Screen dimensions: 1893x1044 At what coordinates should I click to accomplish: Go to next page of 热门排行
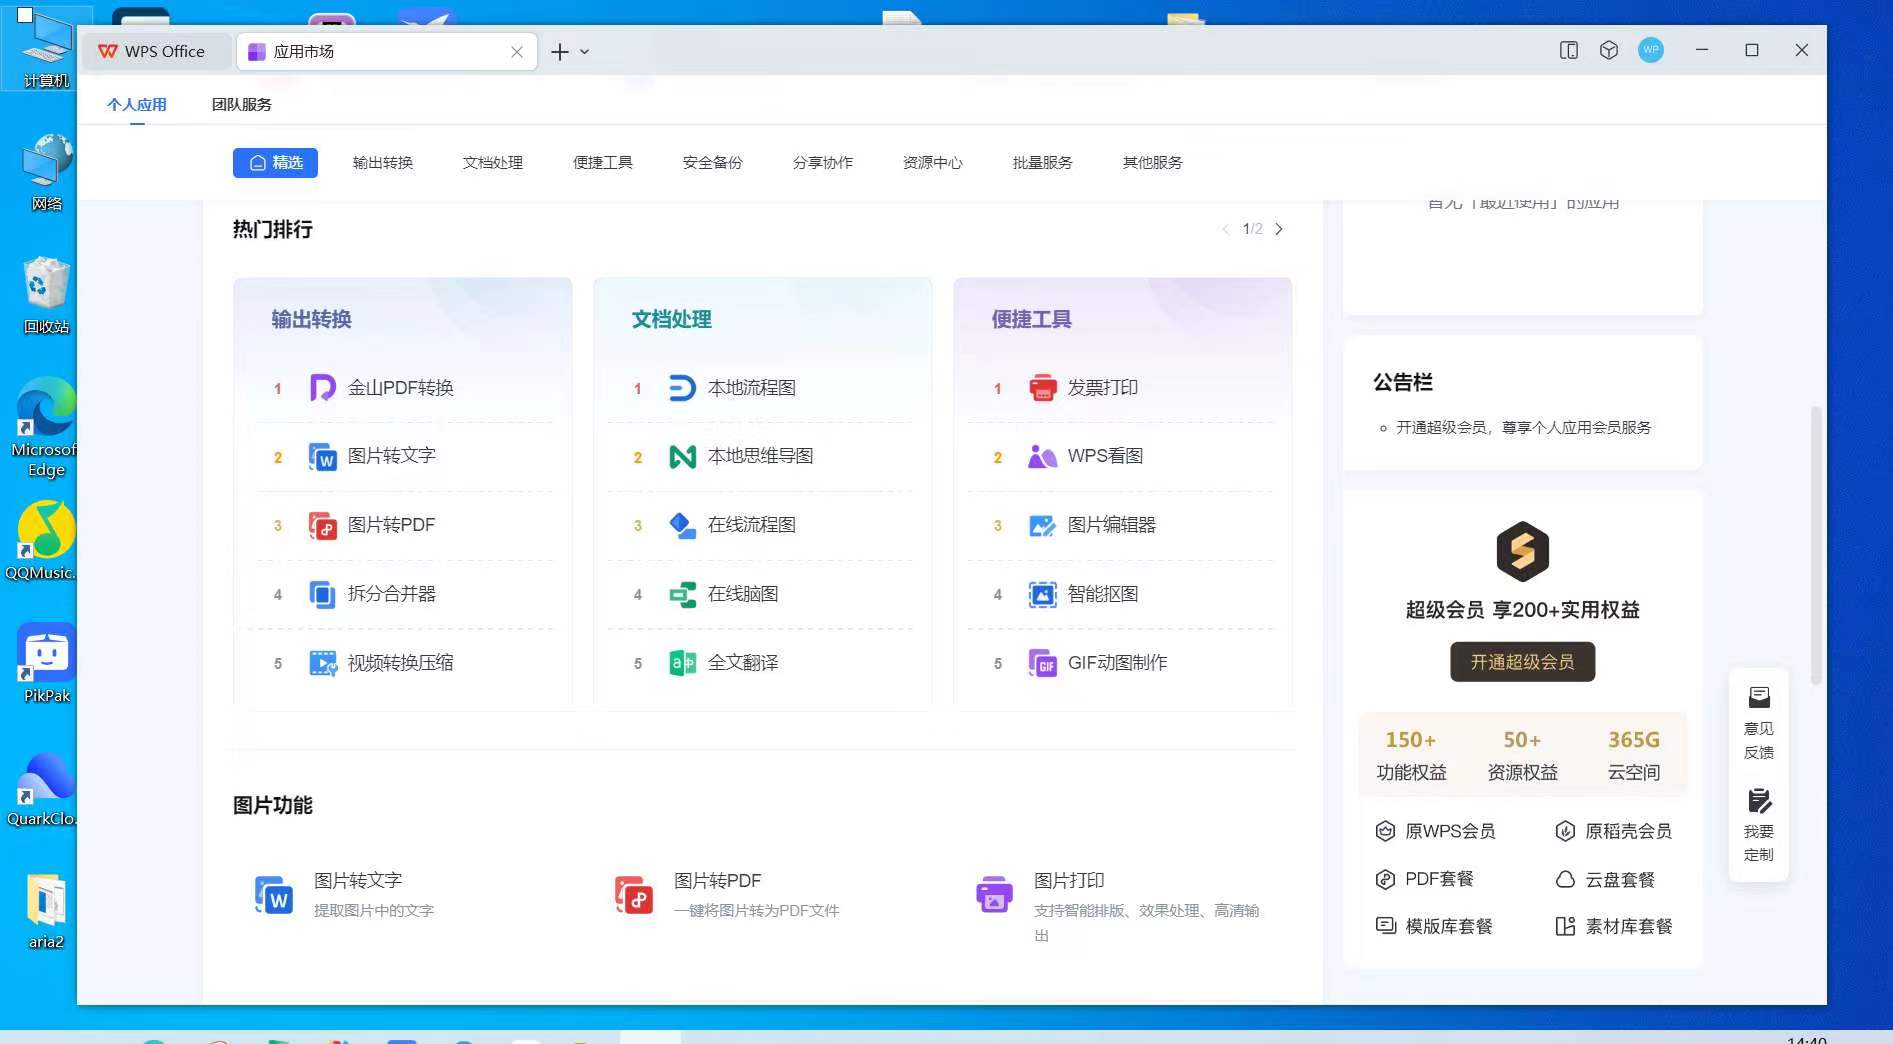1280,229
